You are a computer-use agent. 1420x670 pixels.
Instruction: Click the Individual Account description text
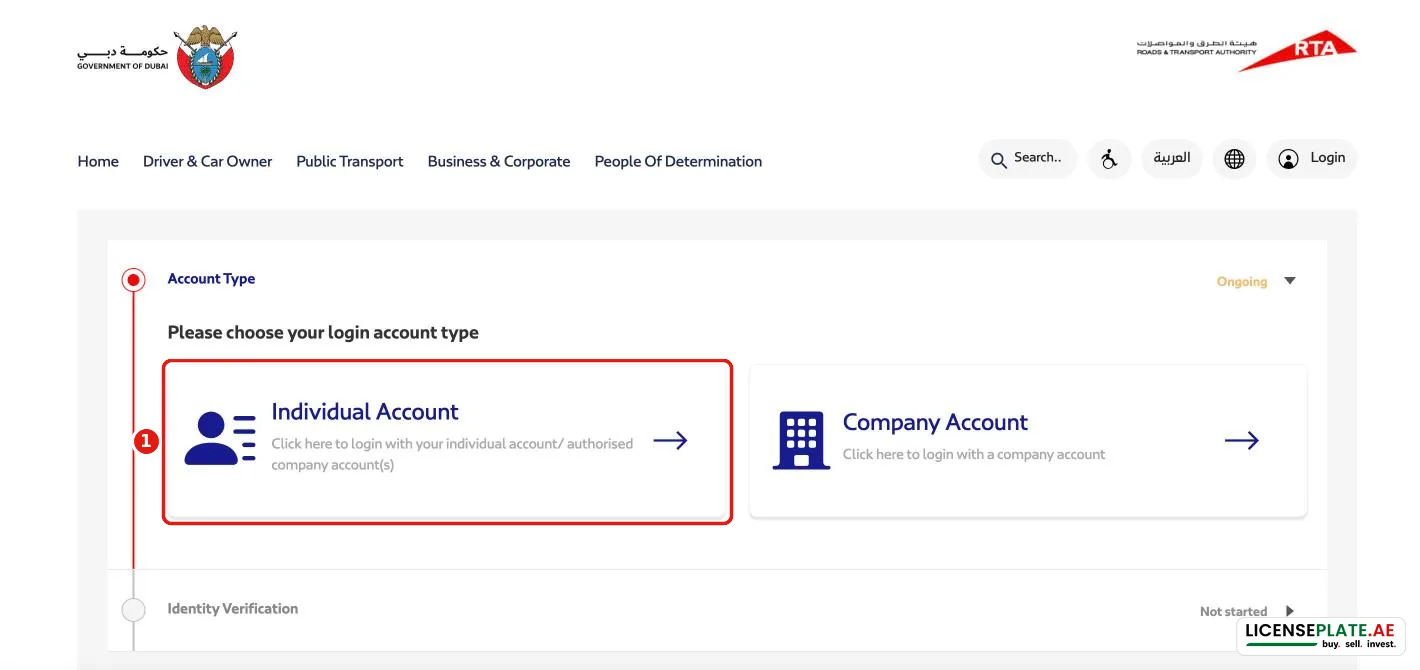tap(452, 454)
